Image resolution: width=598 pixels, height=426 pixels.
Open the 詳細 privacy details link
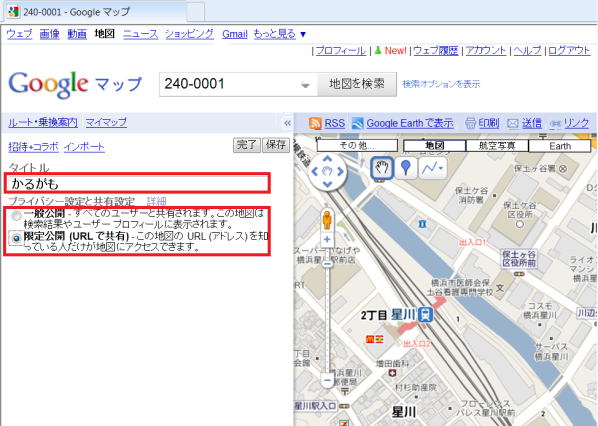pyautogui.click(x=156, y=201)
